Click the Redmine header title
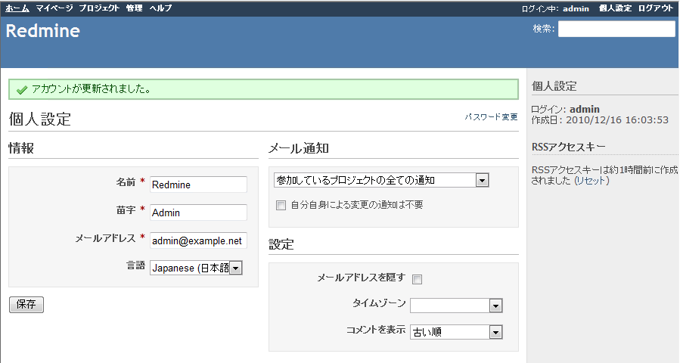This screenshot has width=680, height=363. point(43,31)
